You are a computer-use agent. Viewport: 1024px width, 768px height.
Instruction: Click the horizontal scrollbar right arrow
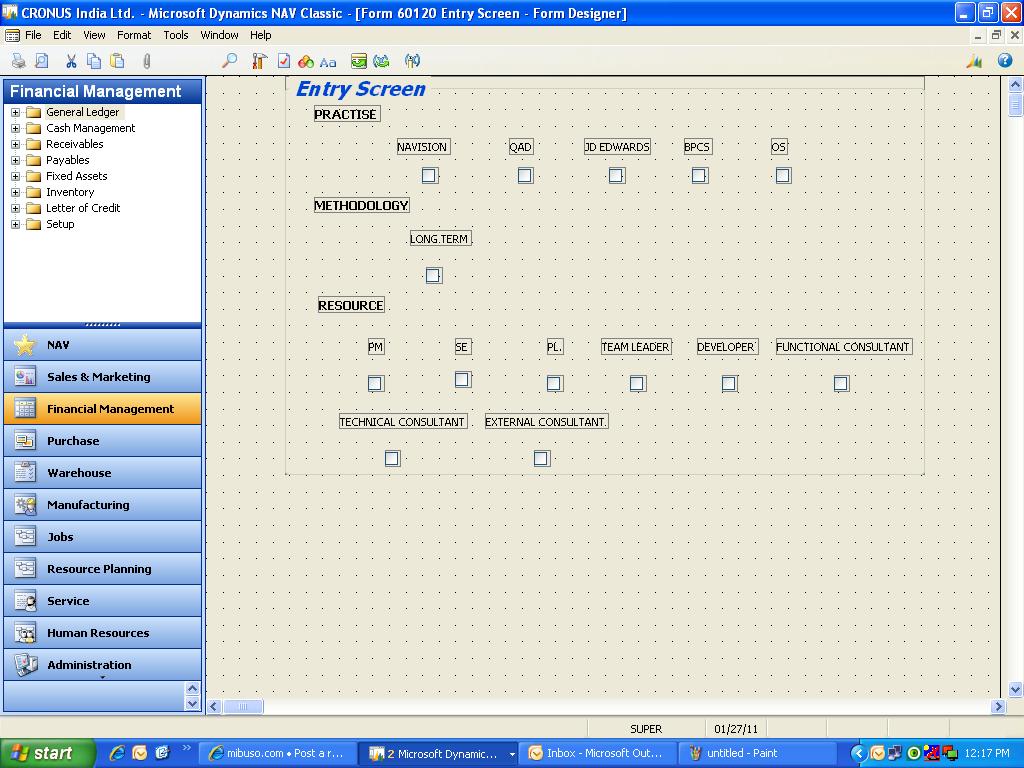tap(998, 706)
